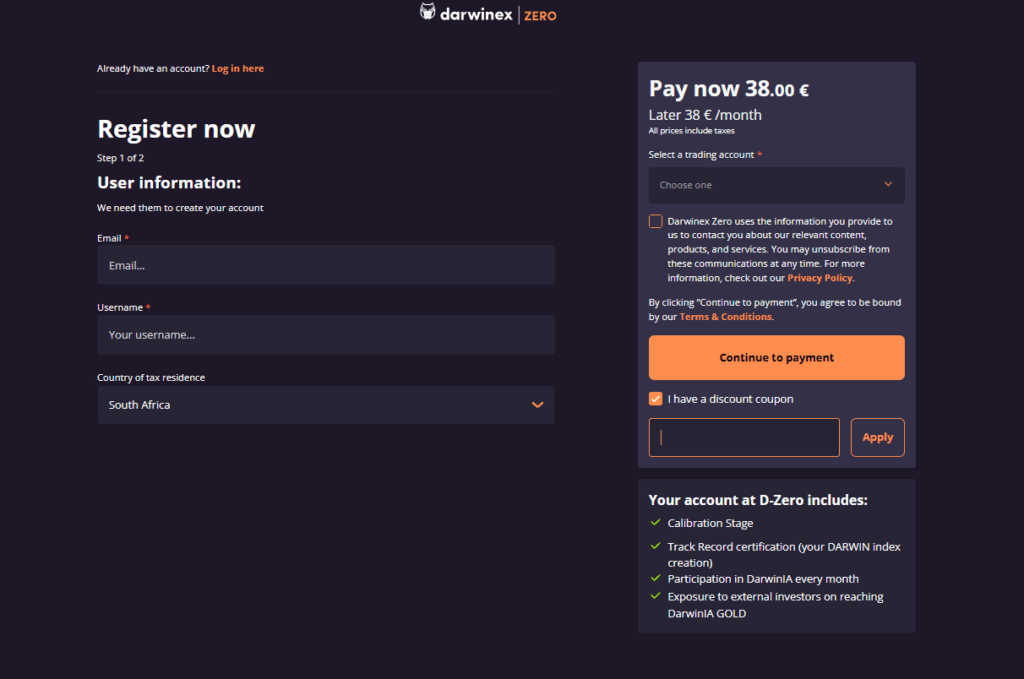This screenshot has width=1024, height=679.
Task: Expand the Country of tax residence dropdown
Action: pos(325,405)
